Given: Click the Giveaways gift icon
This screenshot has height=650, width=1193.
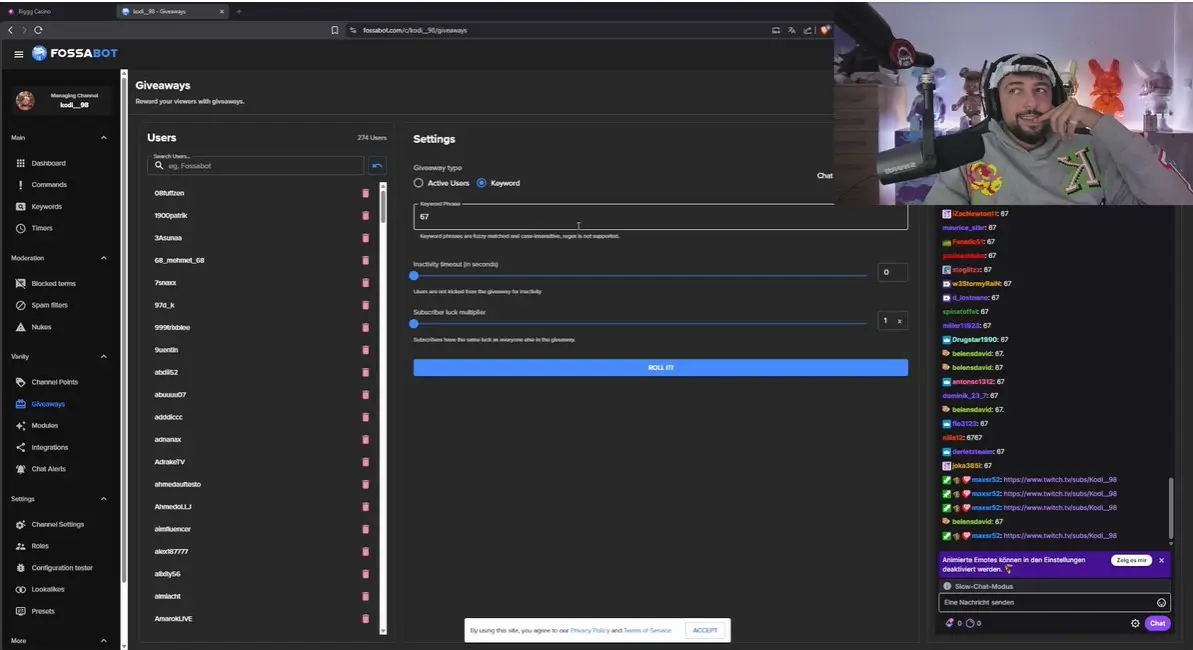Looking at the screenshot, I should [21, 403].
